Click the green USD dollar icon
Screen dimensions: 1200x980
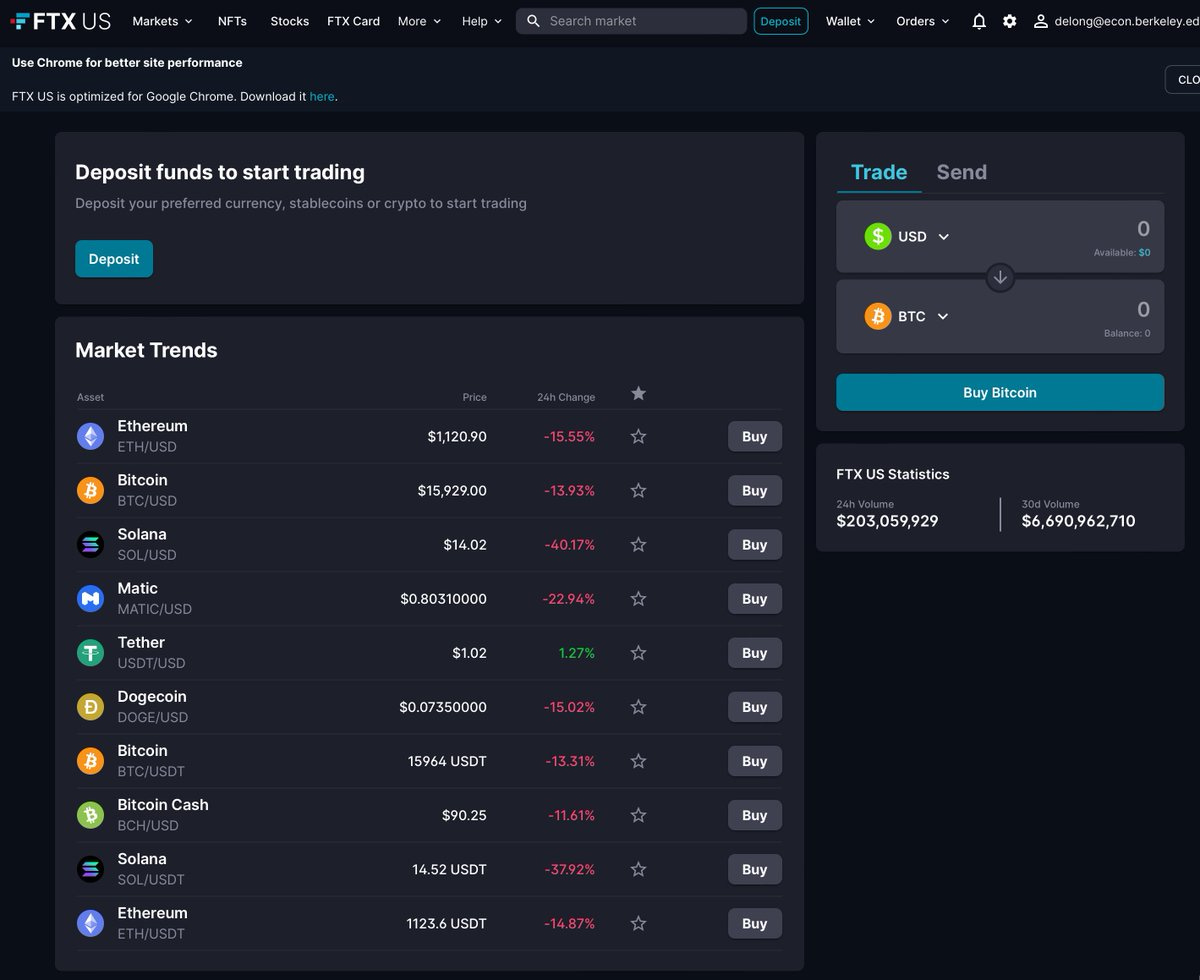(878, 236)
